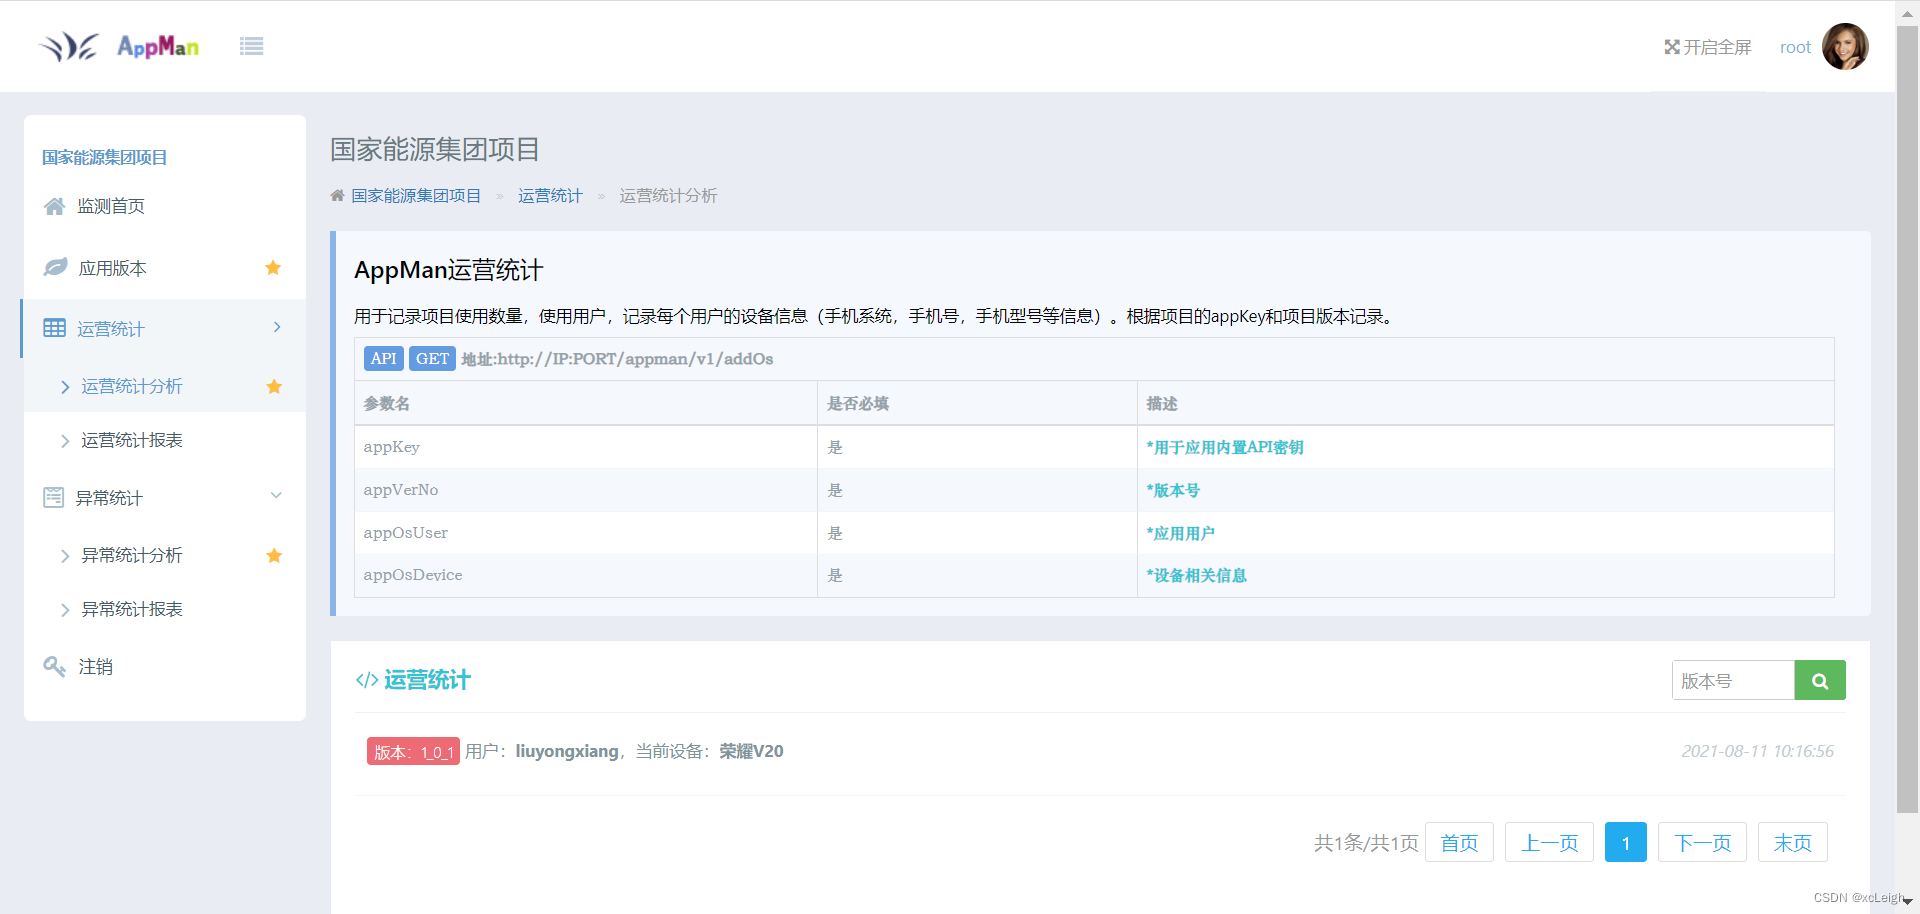
Task: Click the user avatar photo
Action: pos(1845,47)
